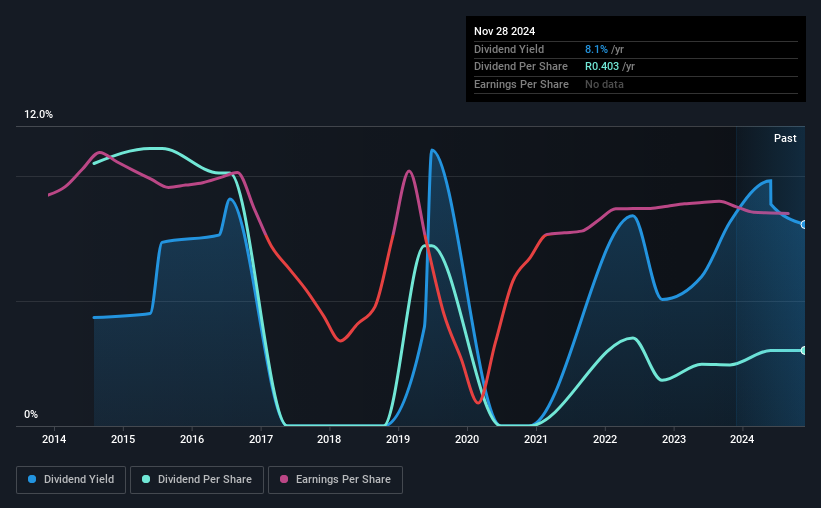Click the blue Dividend Yield legend dot
Image resolution: width=821 pixels, height=508 pixels.
coord(32,479)
